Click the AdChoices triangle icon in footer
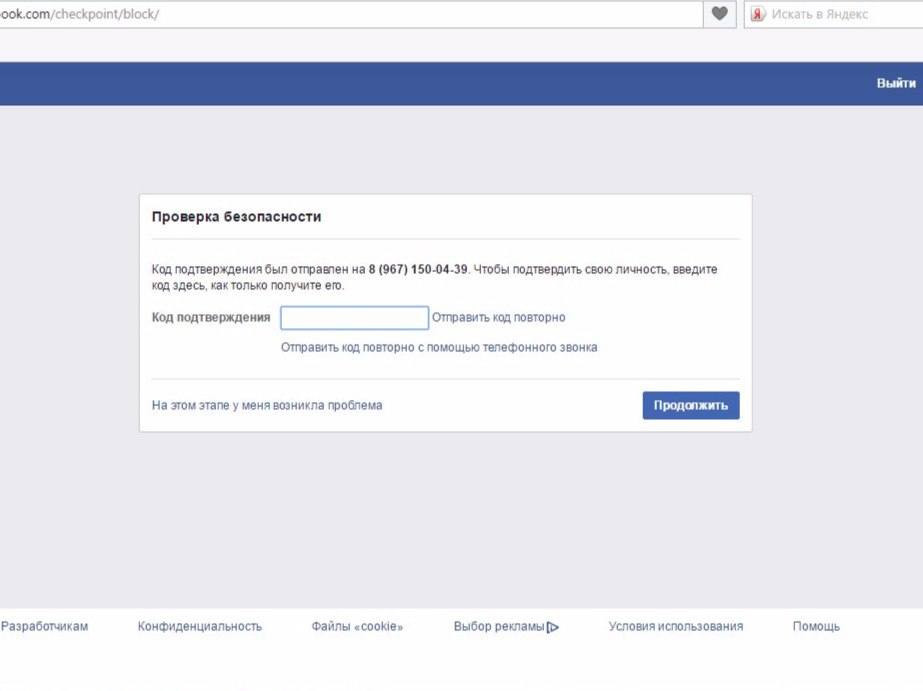Image resolution: width=923 pixels, height=691 pixels. coord(553,628)
